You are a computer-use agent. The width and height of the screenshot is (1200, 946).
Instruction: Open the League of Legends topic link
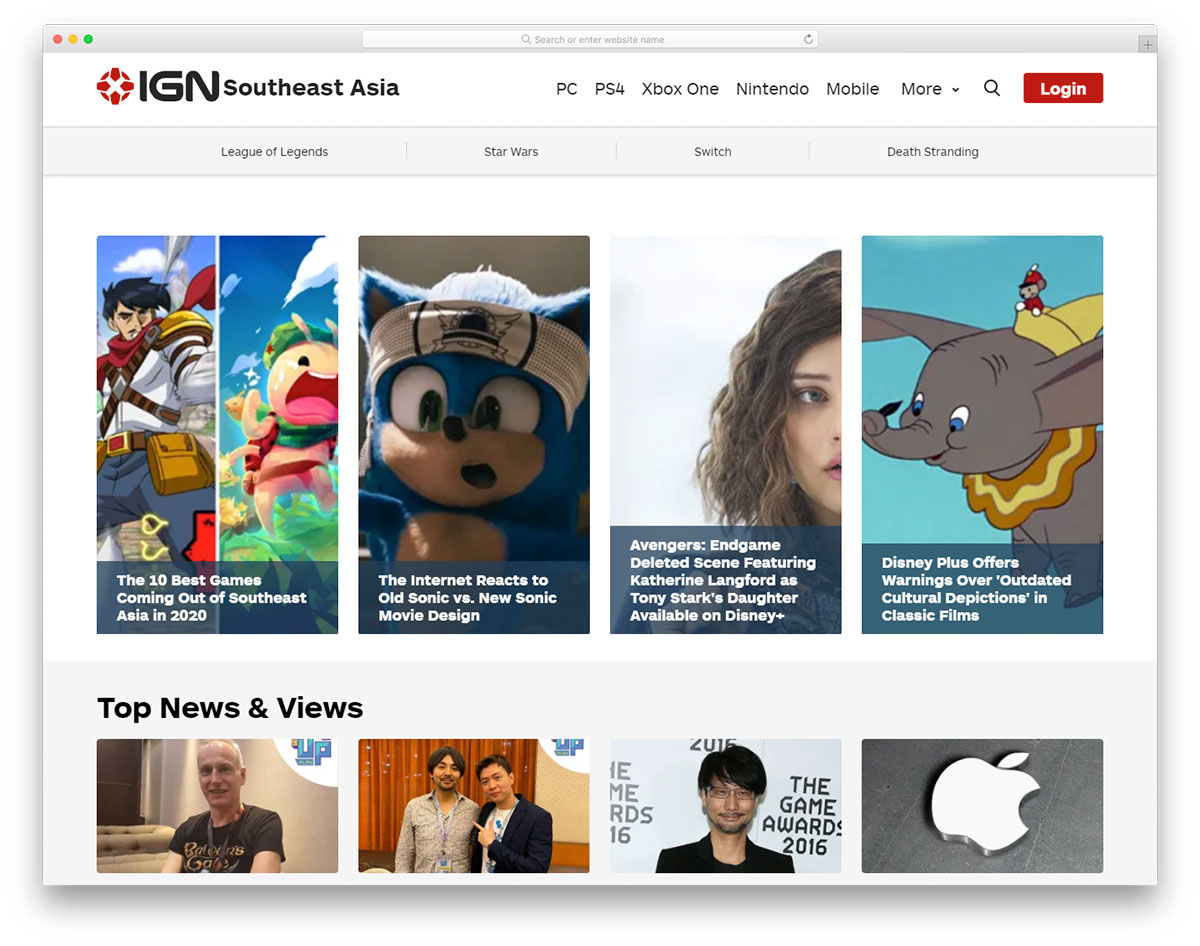[274, 151]
